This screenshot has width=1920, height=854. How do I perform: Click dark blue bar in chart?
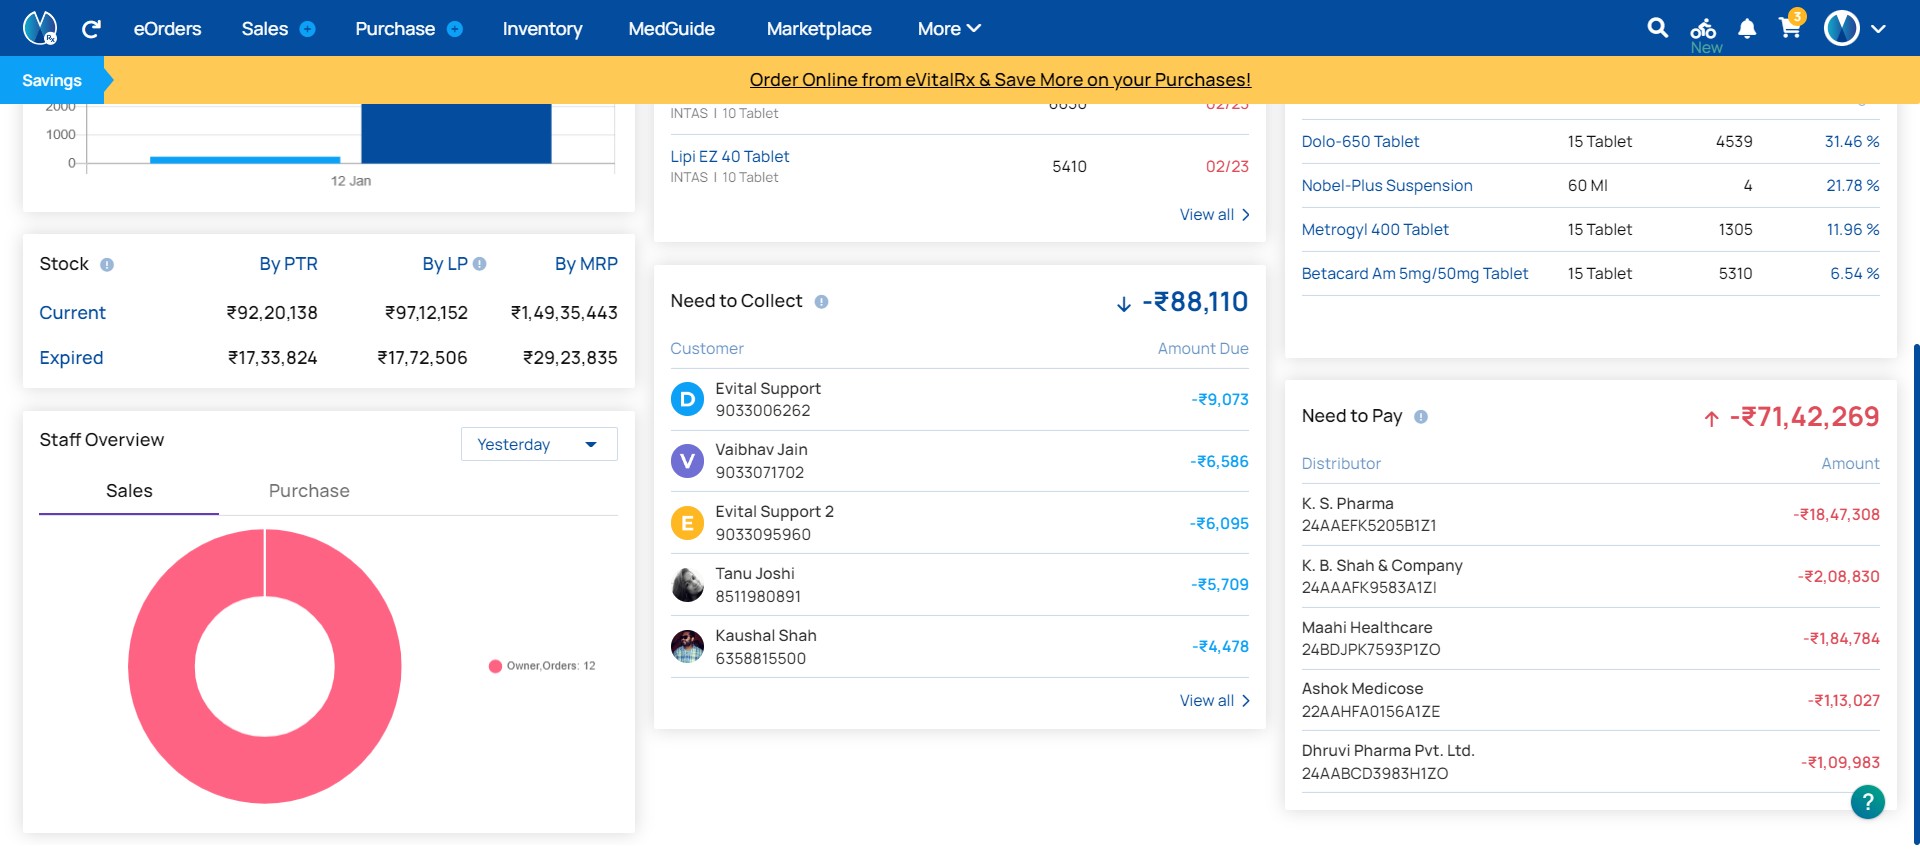pyautogui.click(x=456, y=133)
